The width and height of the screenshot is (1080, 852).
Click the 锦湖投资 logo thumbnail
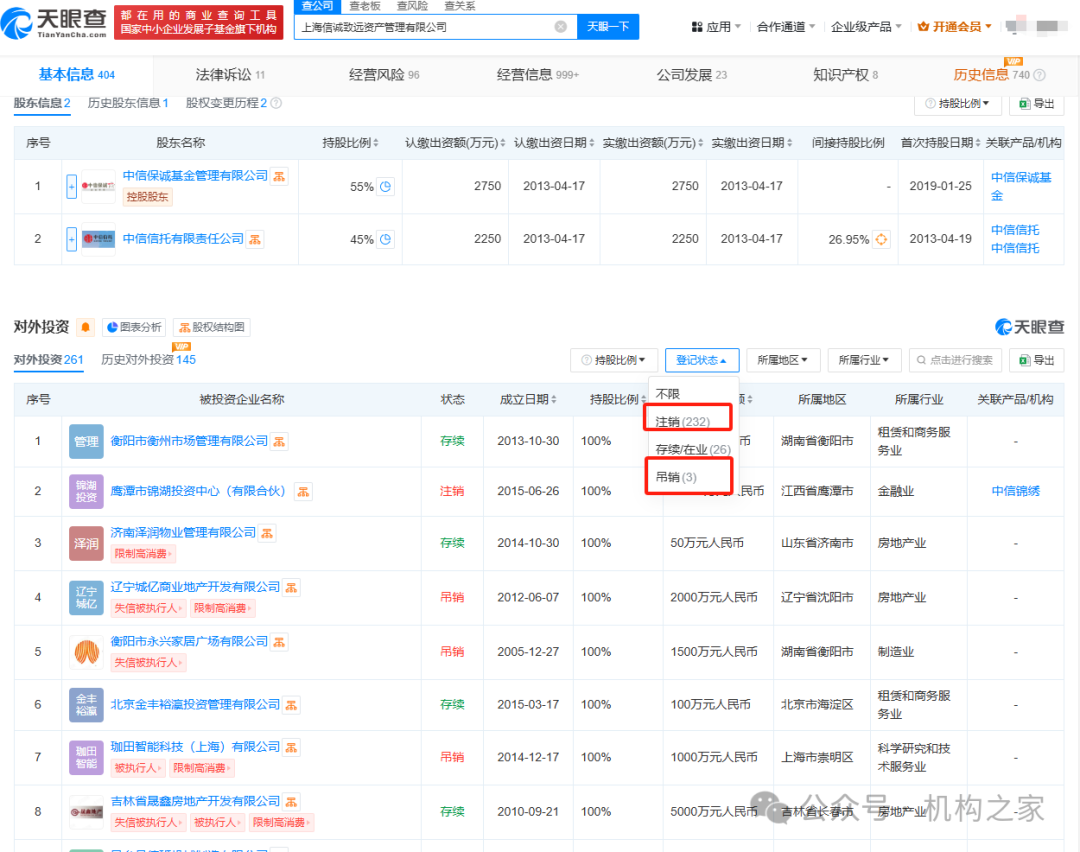coord(86,491)
